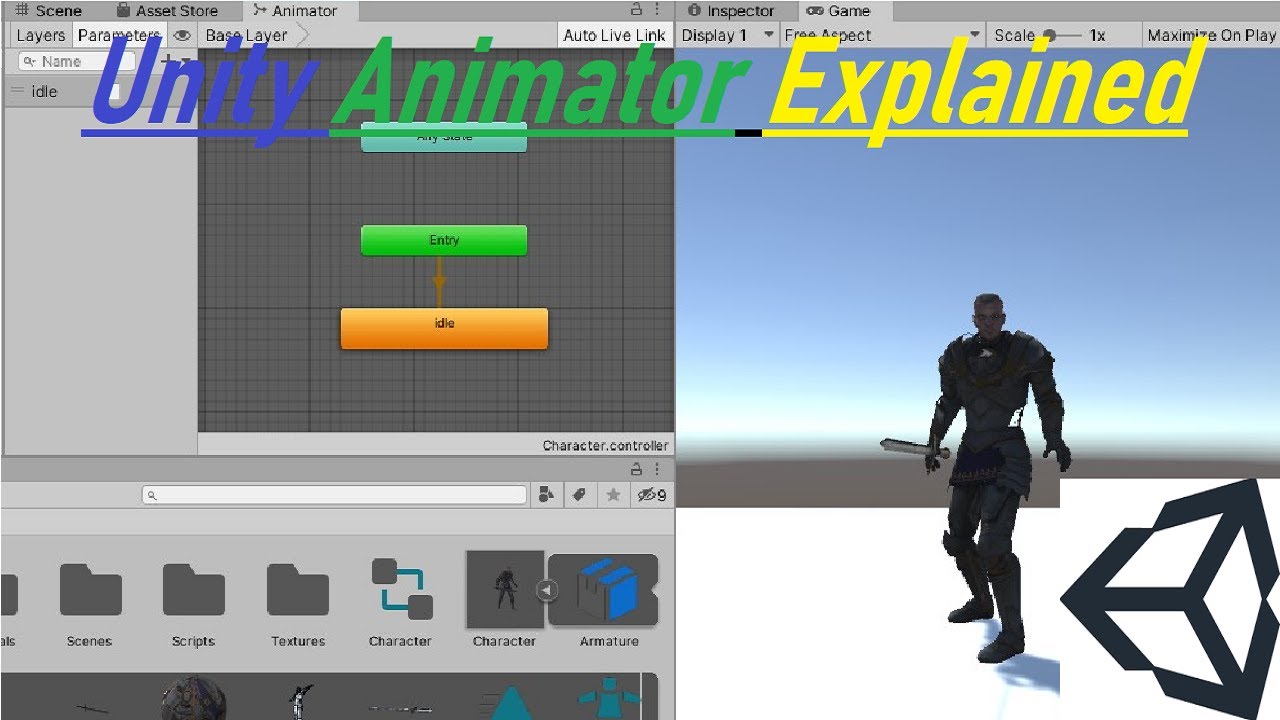This screenshot has width=1280, height=720.
Task: Select the Any State node
Action: (x=443, y=137)
